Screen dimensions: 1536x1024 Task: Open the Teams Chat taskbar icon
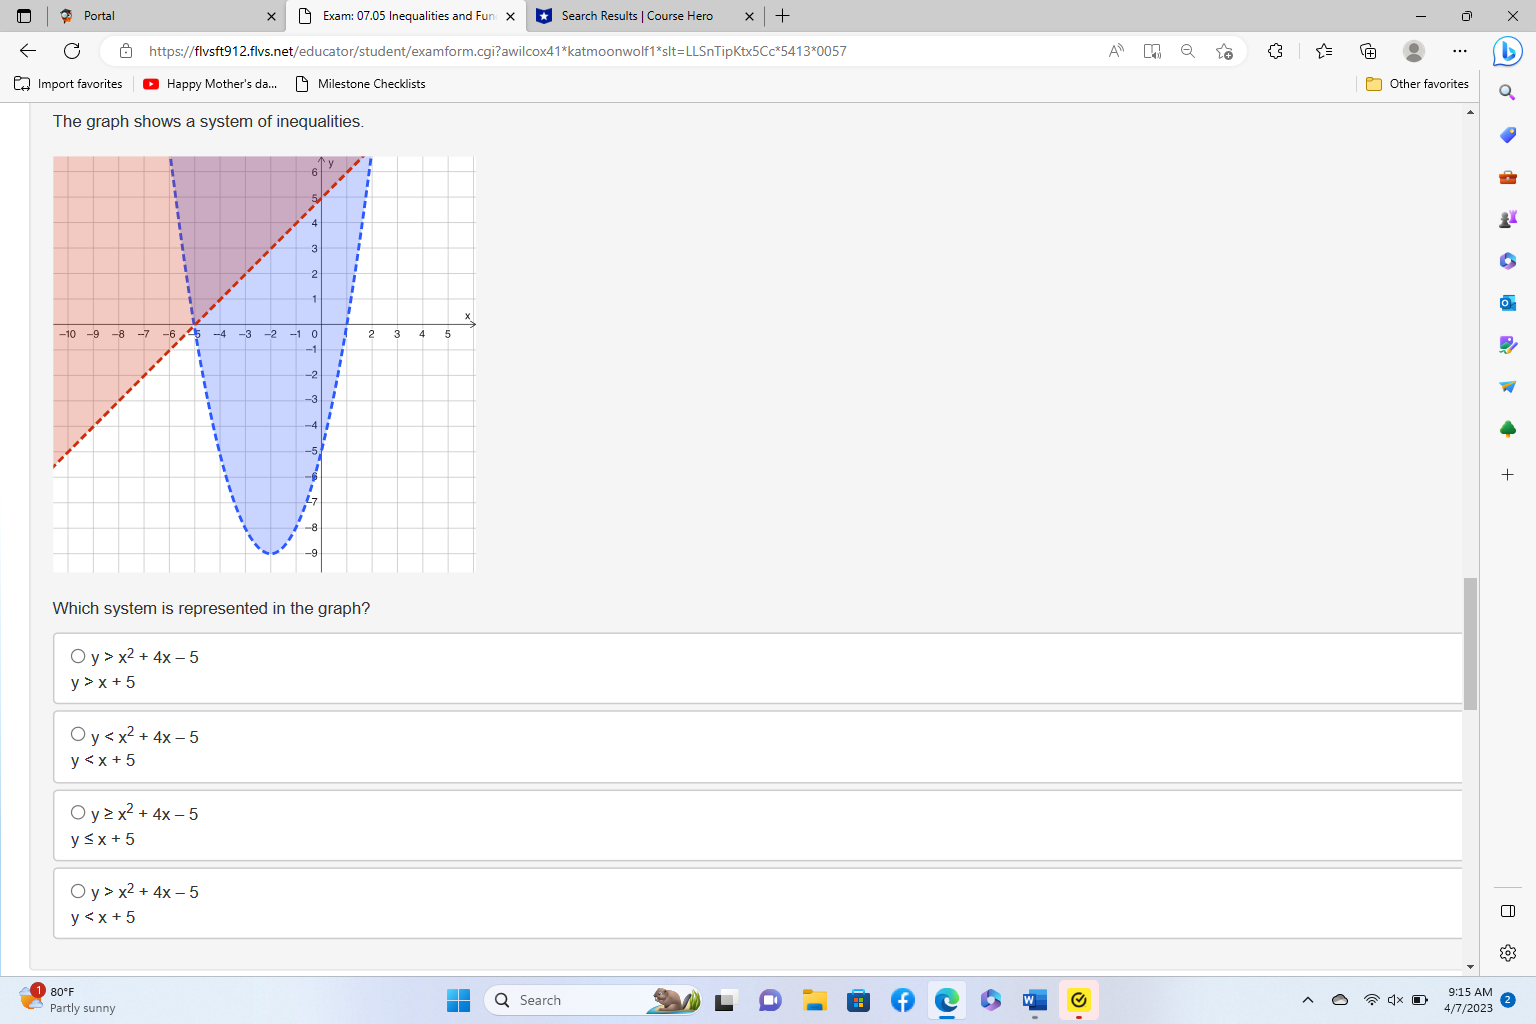pos(770,1000)
